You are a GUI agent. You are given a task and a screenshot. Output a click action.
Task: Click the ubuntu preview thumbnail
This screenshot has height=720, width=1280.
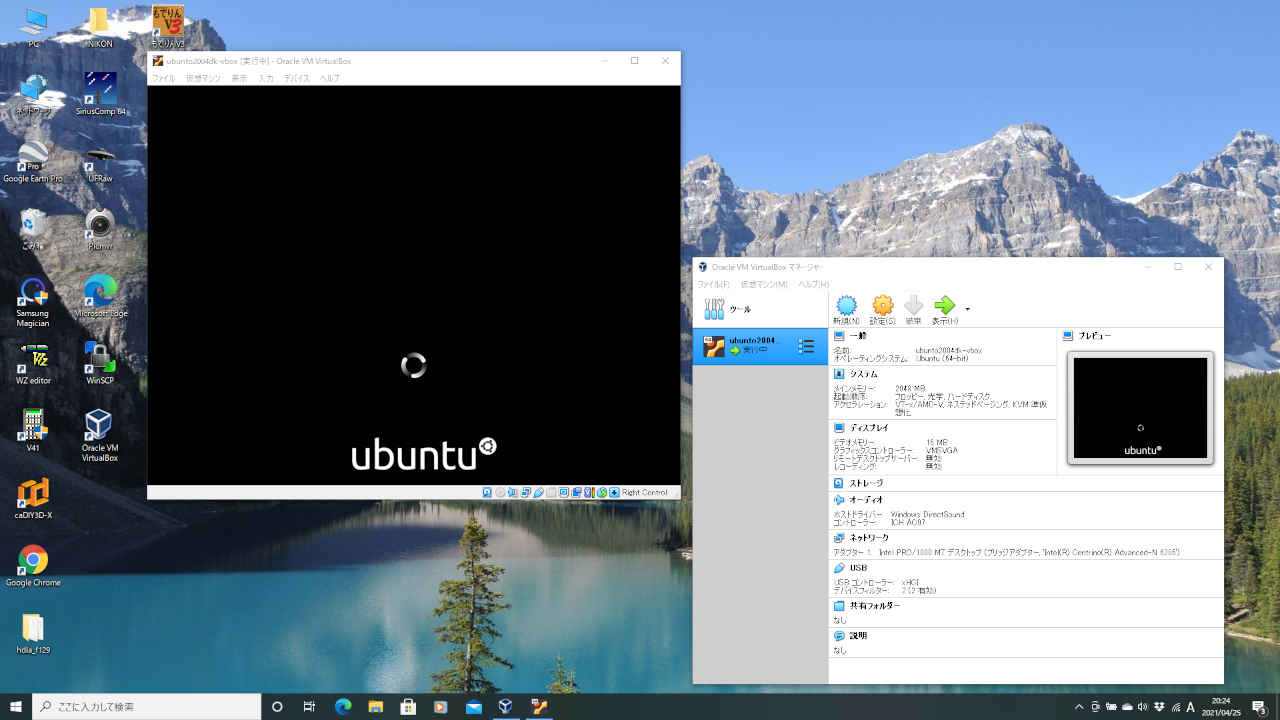coord(1140,408)
